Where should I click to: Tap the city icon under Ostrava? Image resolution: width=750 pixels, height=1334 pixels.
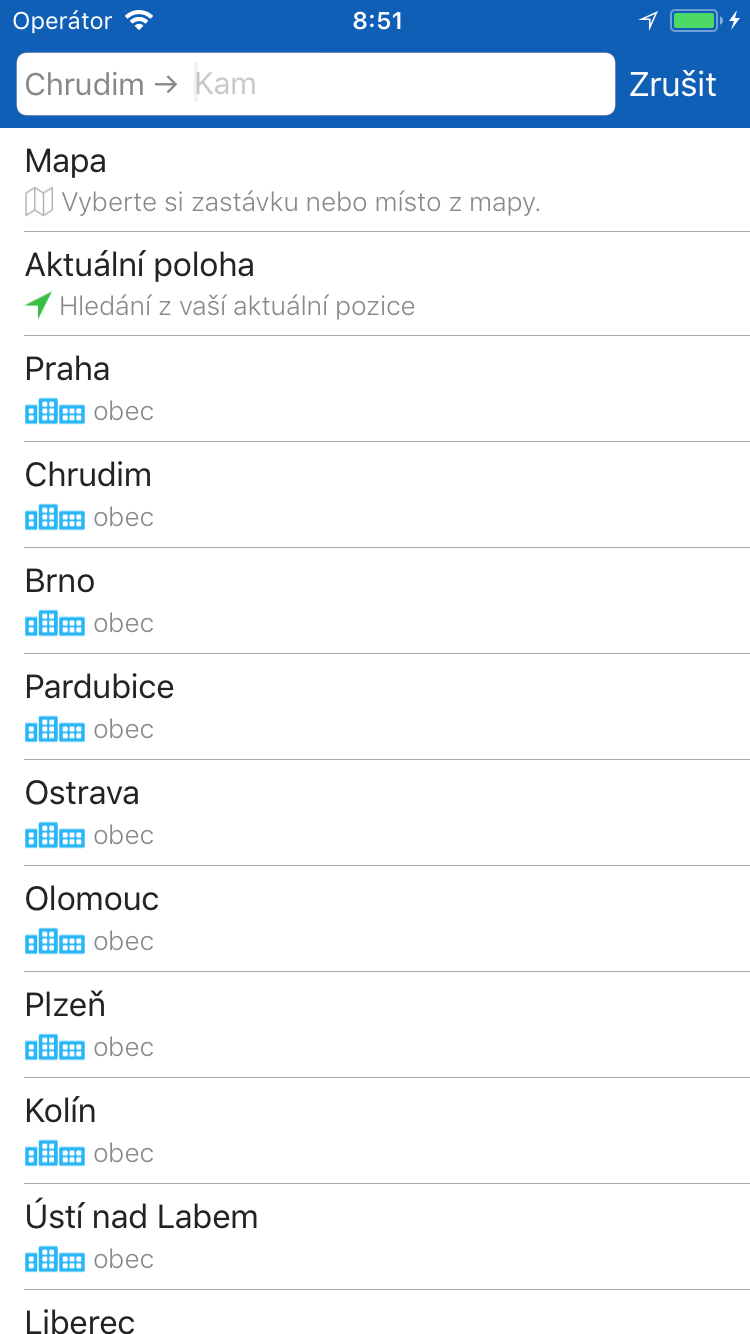pos(55,836)
